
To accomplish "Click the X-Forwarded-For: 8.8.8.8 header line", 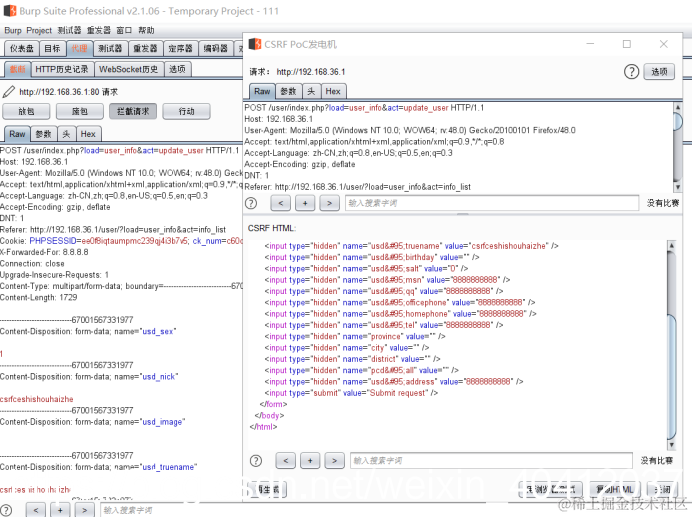I will point(44,252).
